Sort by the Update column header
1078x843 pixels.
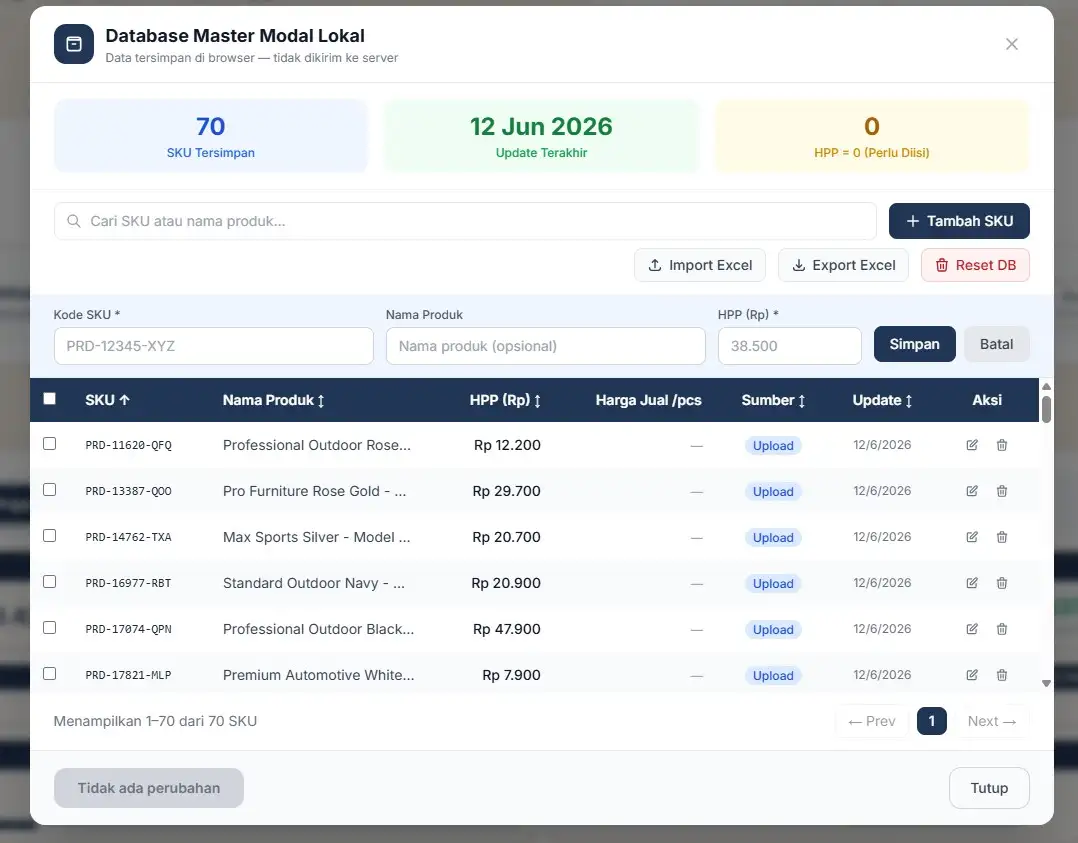tap(883, 400)
